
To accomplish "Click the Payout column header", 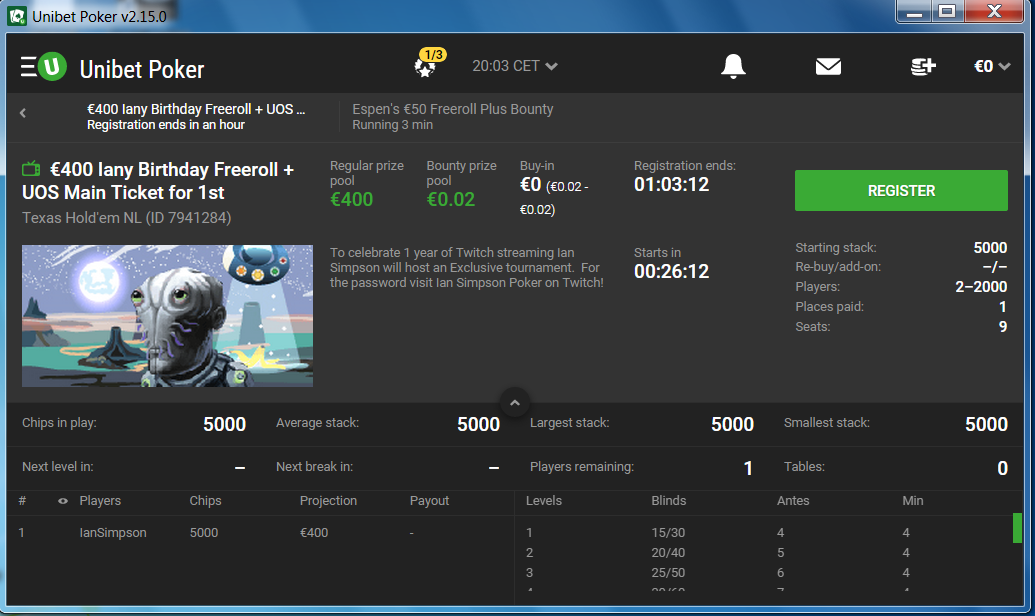I will coord(429,500).
